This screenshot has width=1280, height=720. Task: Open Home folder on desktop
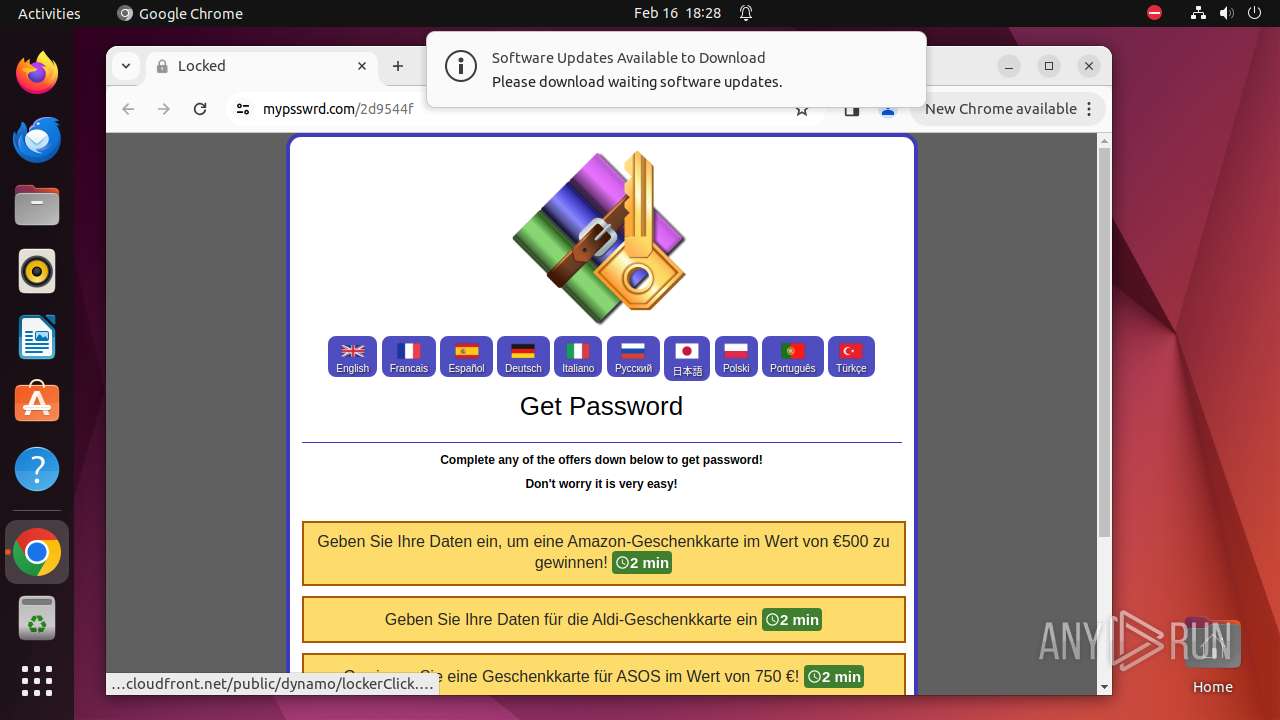(x=1212, y=655)
